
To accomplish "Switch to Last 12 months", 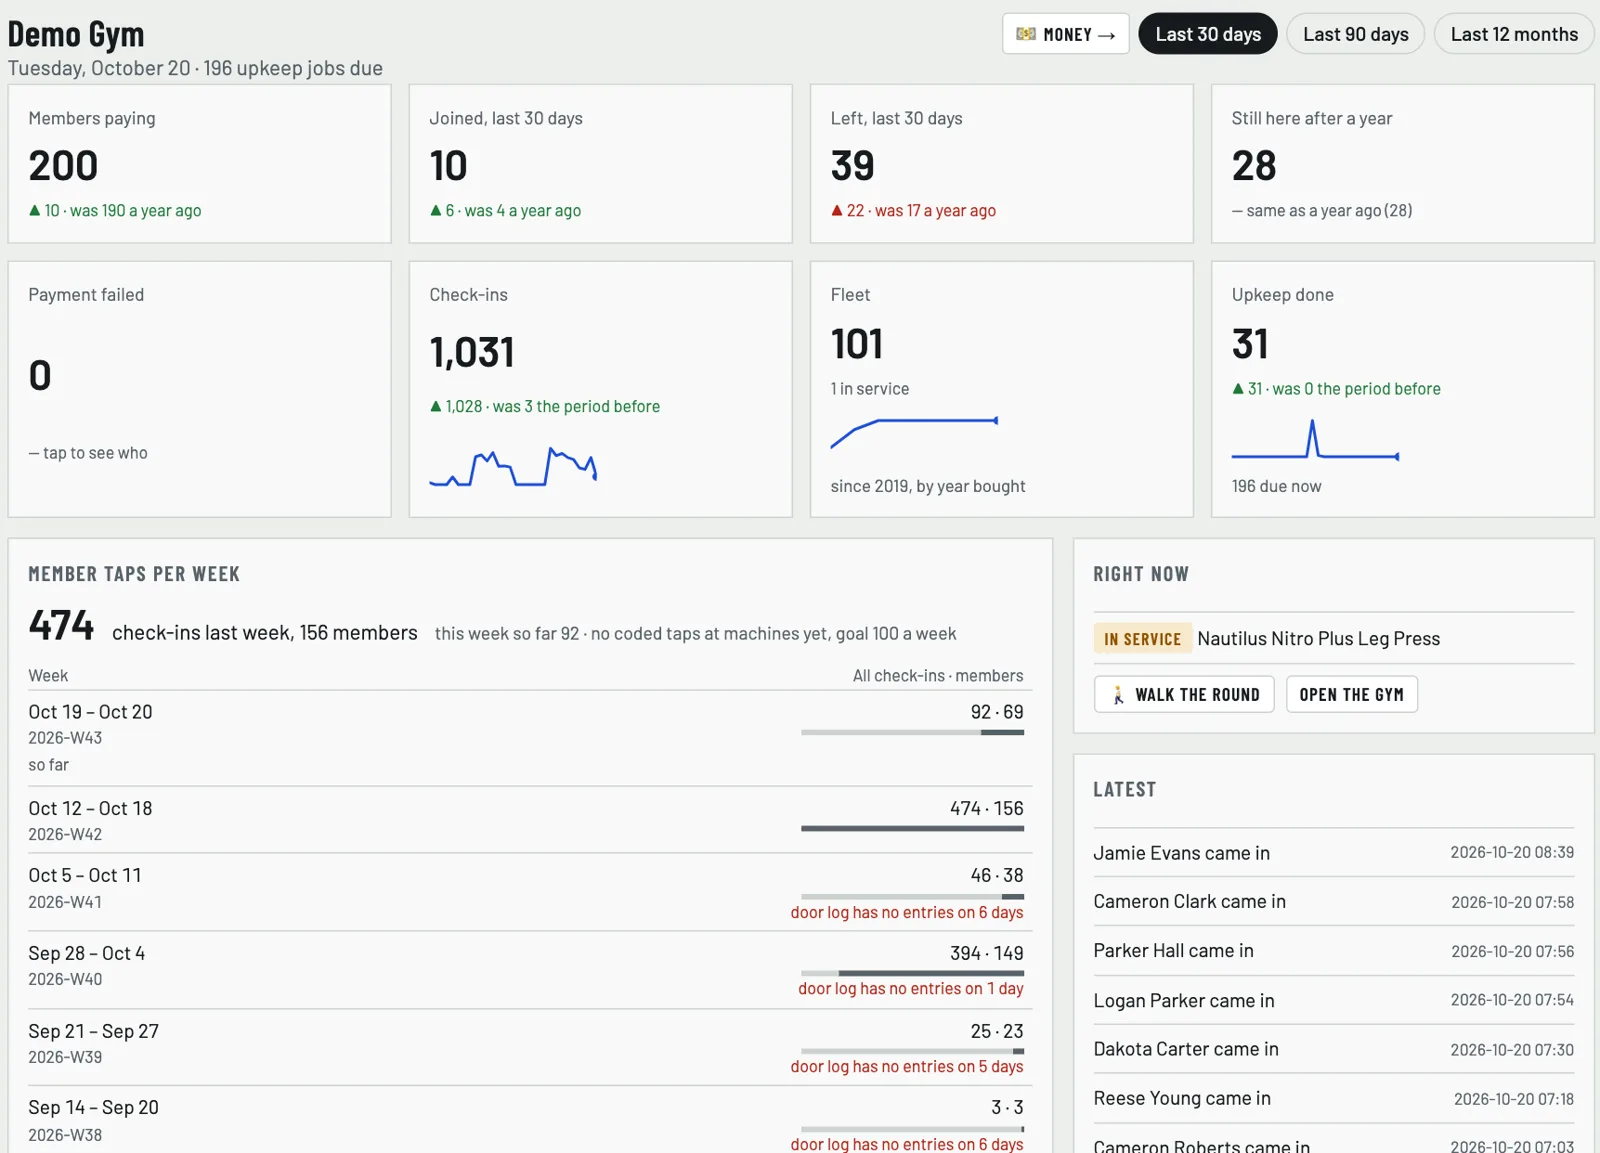I will point(1514,34).
